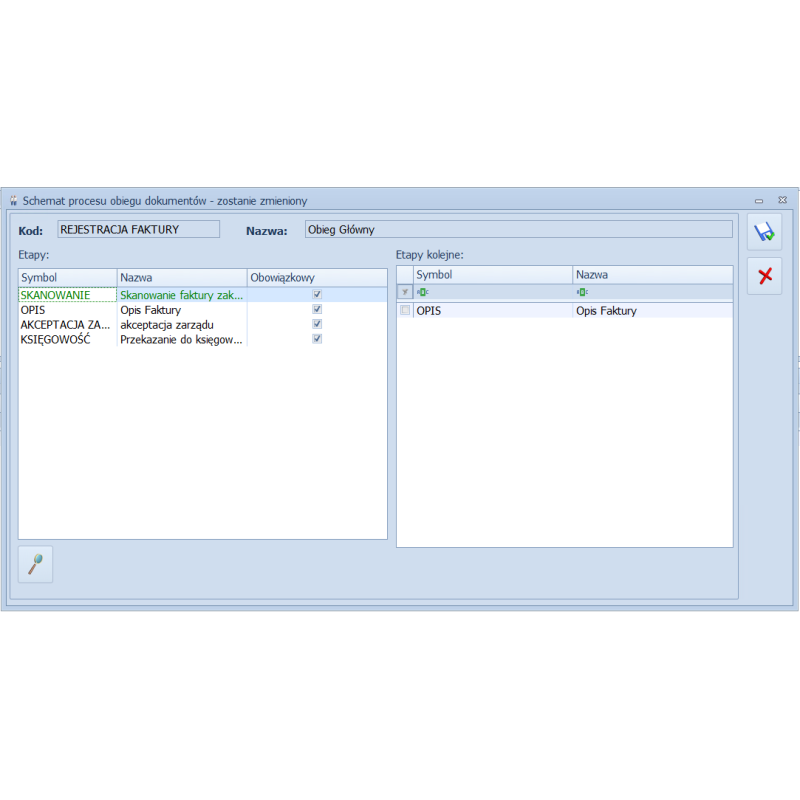The width and height of the screenshot is (800, 800).
Task: Click the magnifier preview button below Etapy
Action: (36, 564)
